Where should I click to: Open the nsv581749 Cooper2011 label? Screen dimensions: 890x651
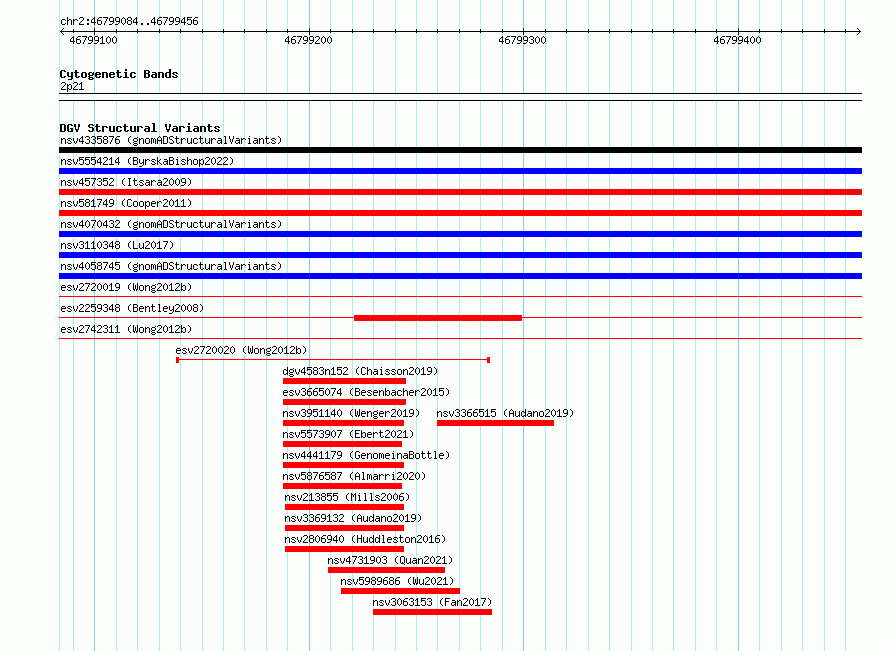click(x=126, y=203)
